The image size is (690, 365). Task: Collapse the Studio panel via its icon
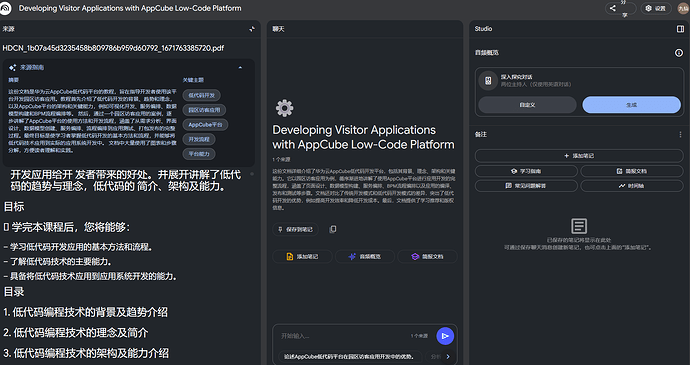coord(680,29)
